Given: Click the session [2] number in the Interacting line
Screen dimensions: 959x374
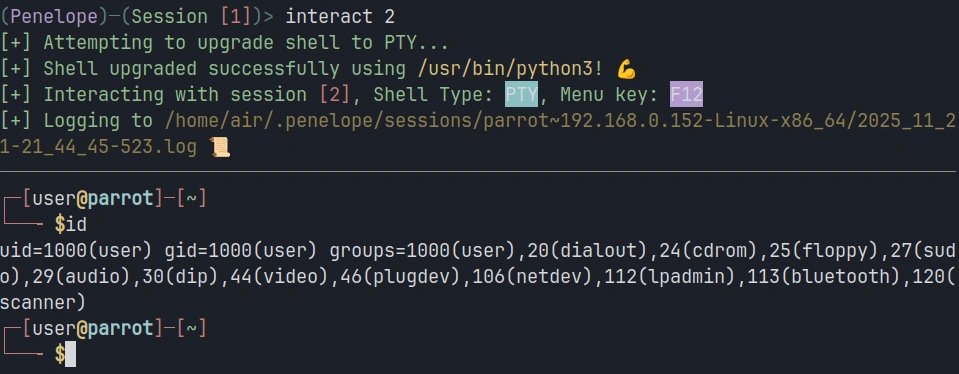Looking at the screenshot, I should 335,95.
